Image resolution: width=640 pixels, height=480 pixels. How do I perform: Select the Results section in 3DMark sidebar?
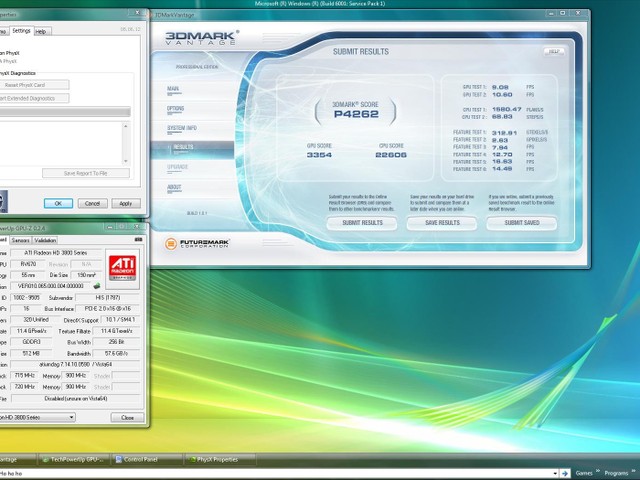(192, 149)
